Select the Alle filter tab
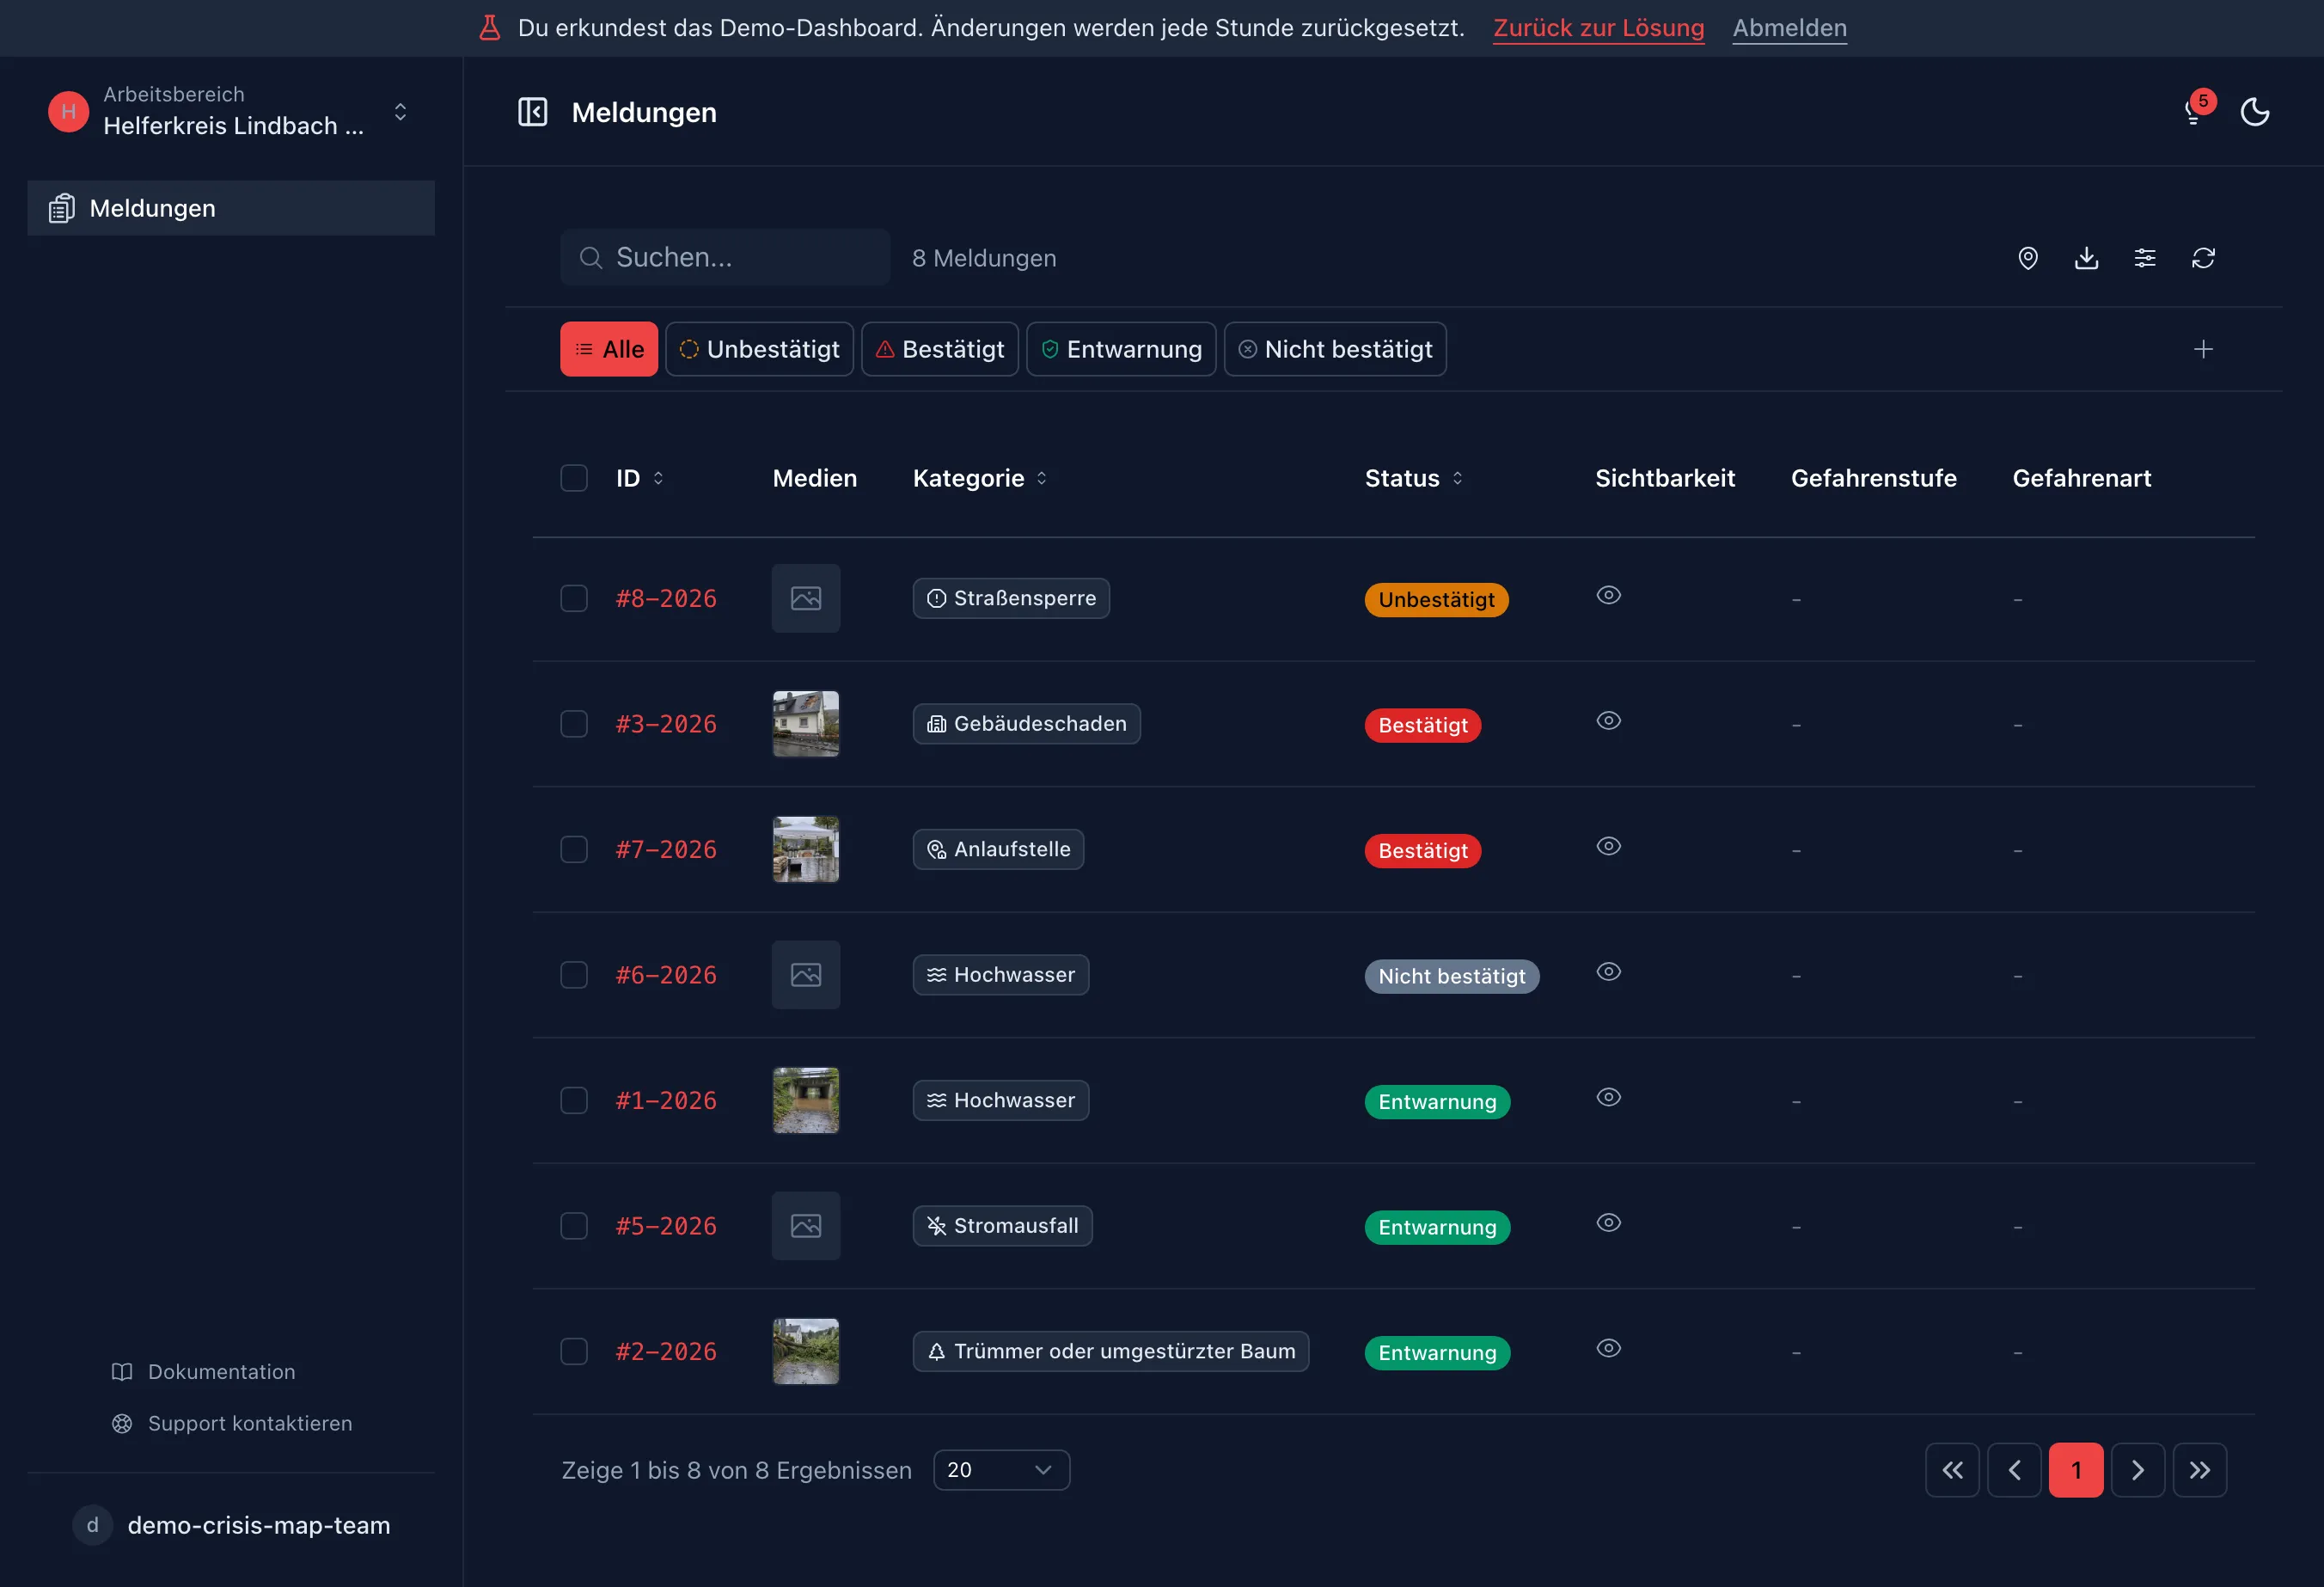 point(609,349)
